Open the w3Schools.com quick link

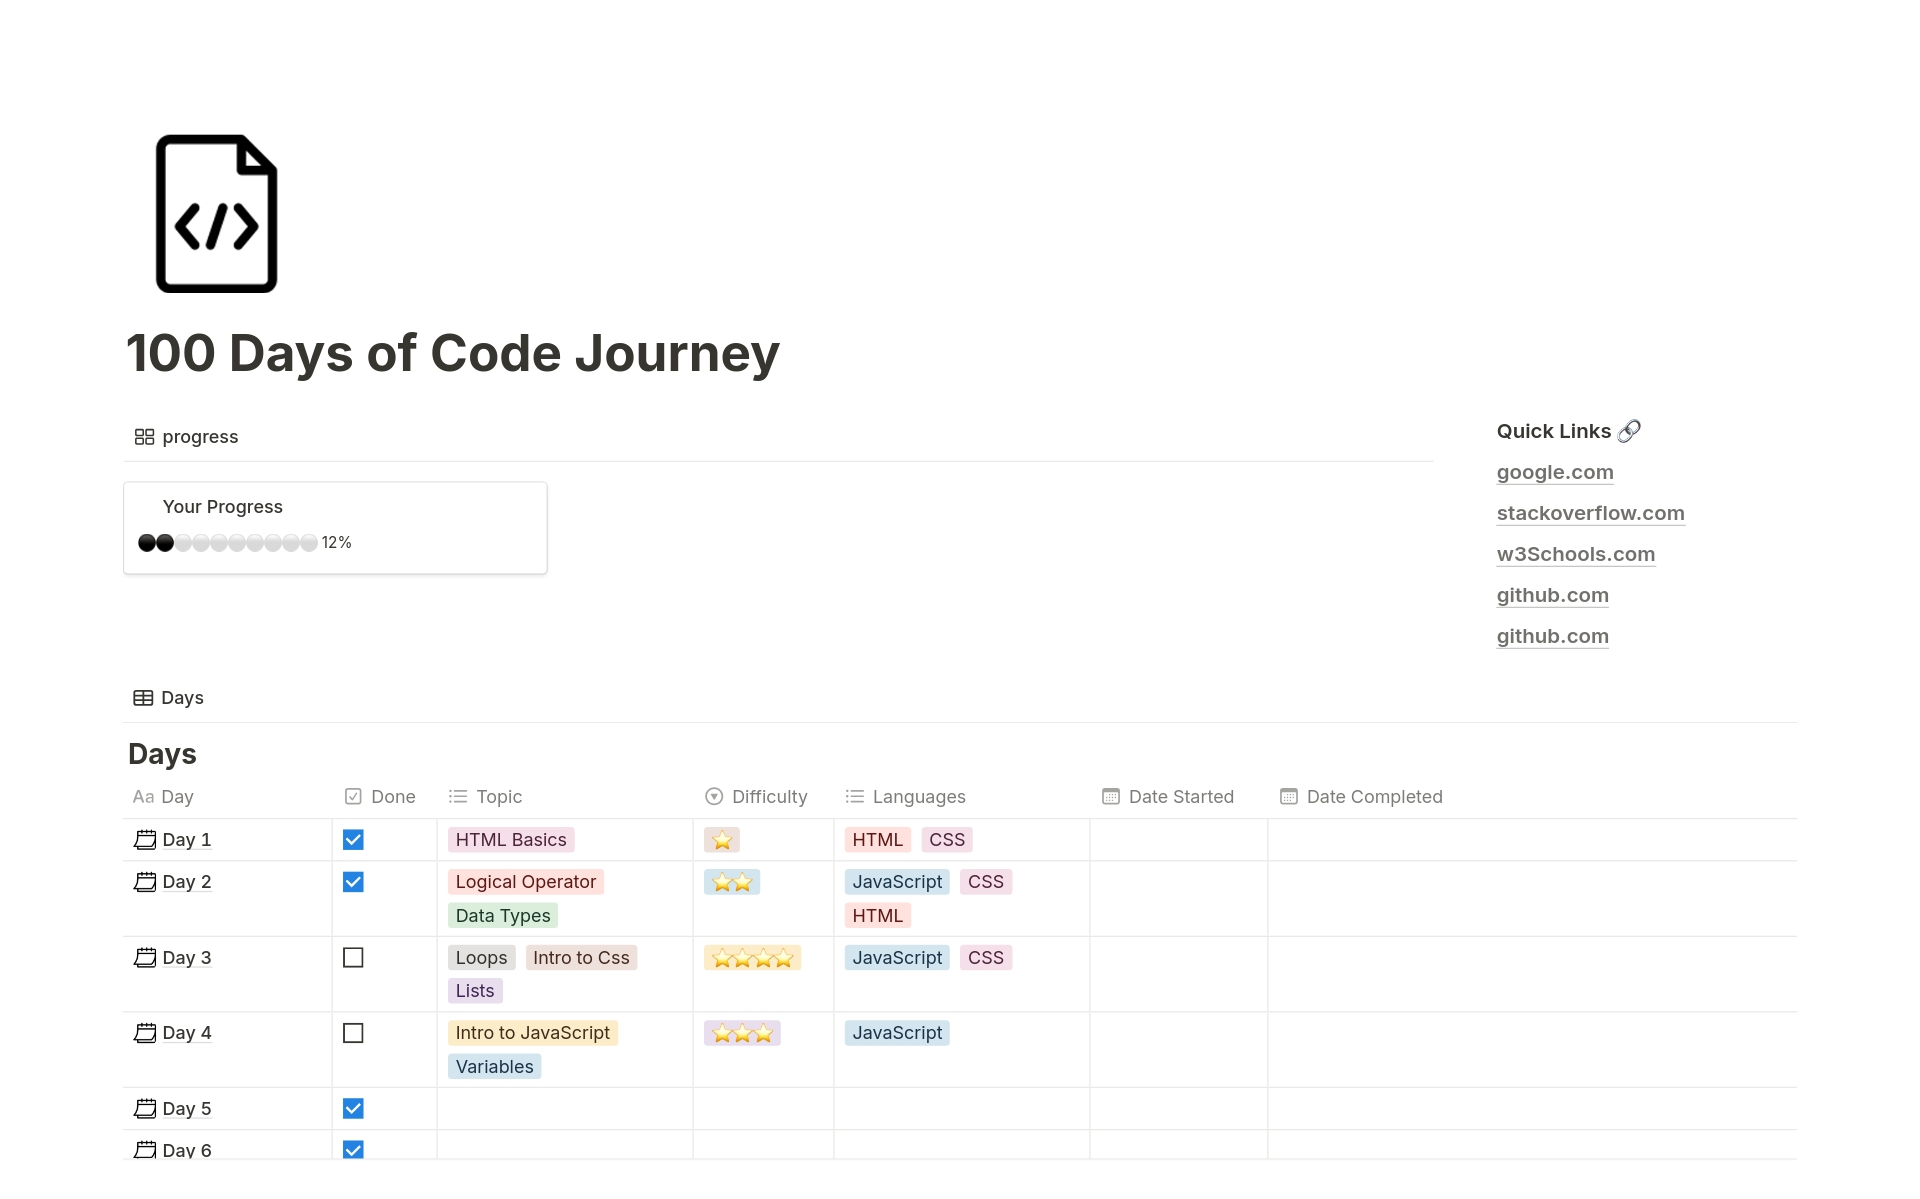(x=1575, y=554)
